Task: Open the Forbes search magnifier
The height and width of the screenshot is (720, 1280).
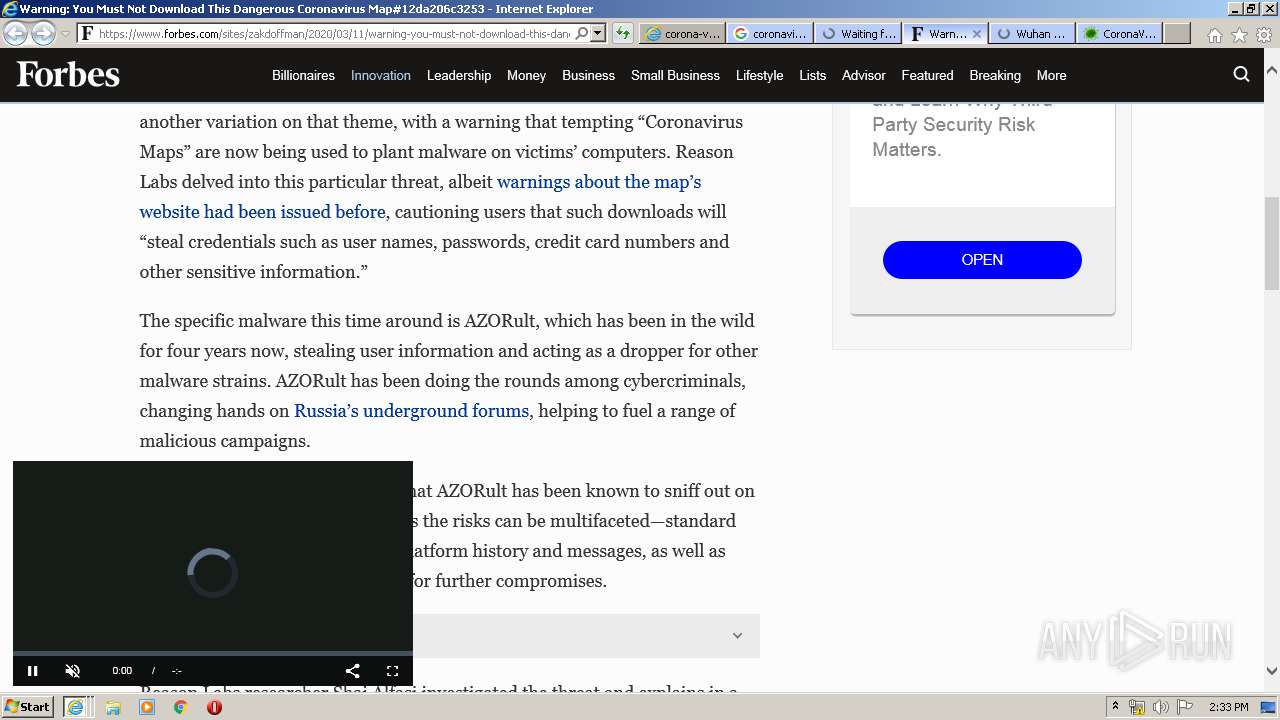Action: click(x=1241, y=74)
